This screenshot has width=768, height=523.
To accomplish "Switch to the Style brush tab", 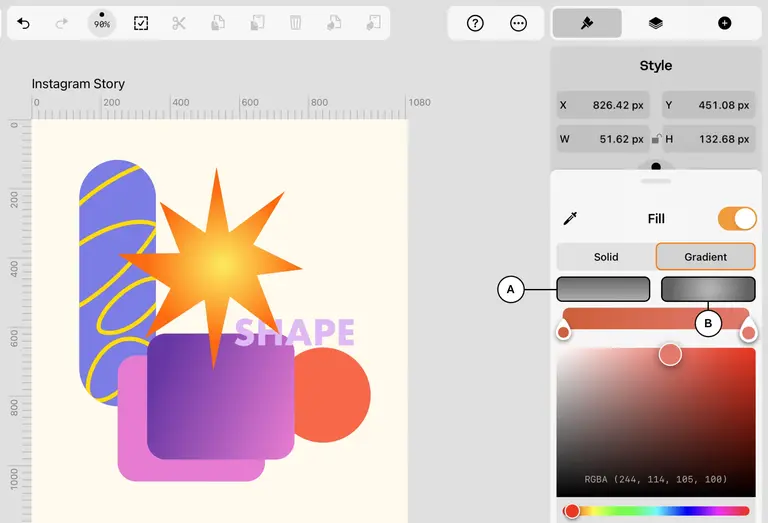I will point(587,23).
